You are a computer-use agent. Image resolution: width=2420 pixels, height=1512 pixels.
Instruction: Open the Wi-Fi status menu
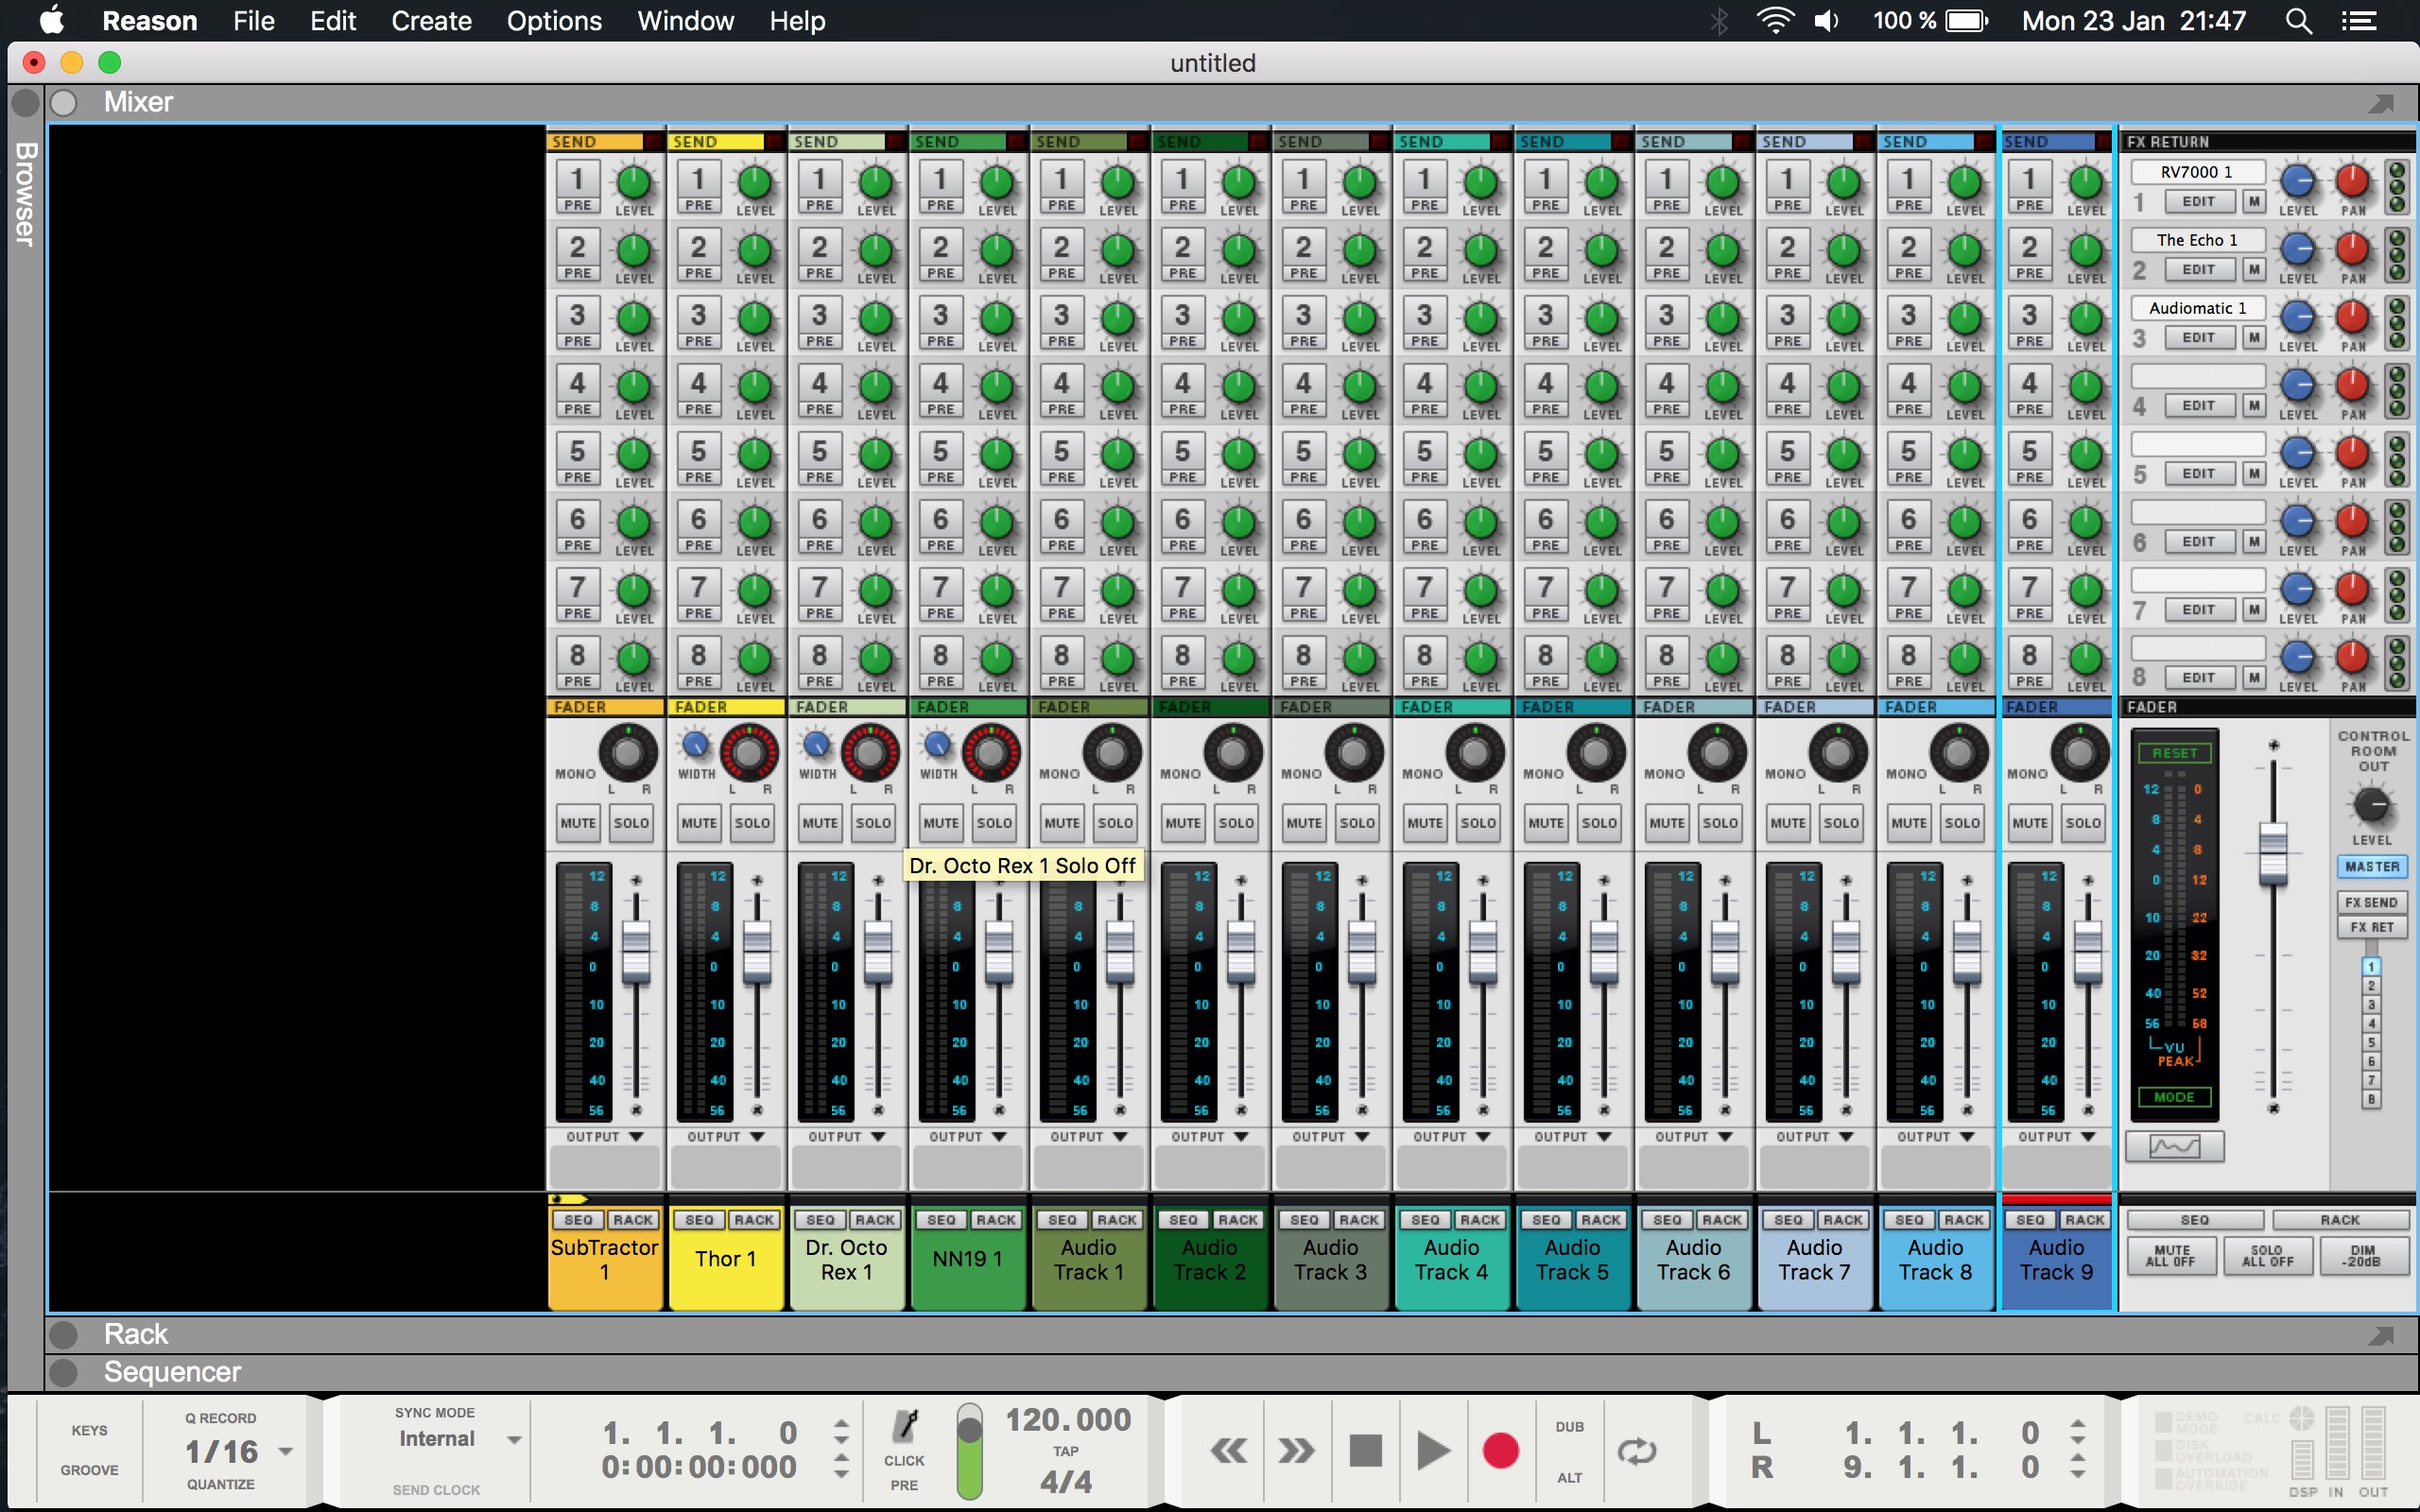1775,21
